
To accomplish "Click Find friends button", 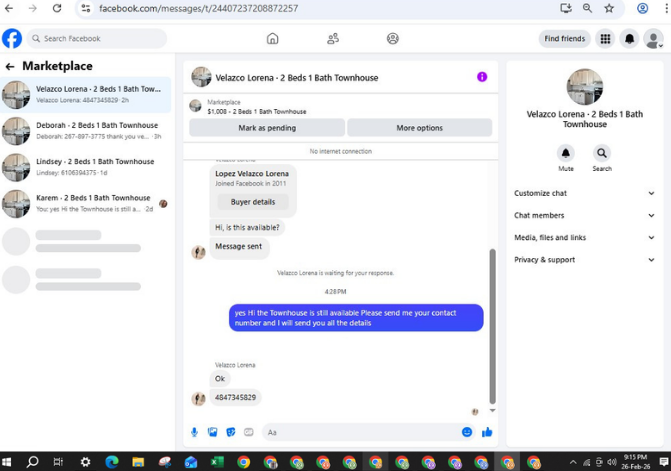I will 564,39.
